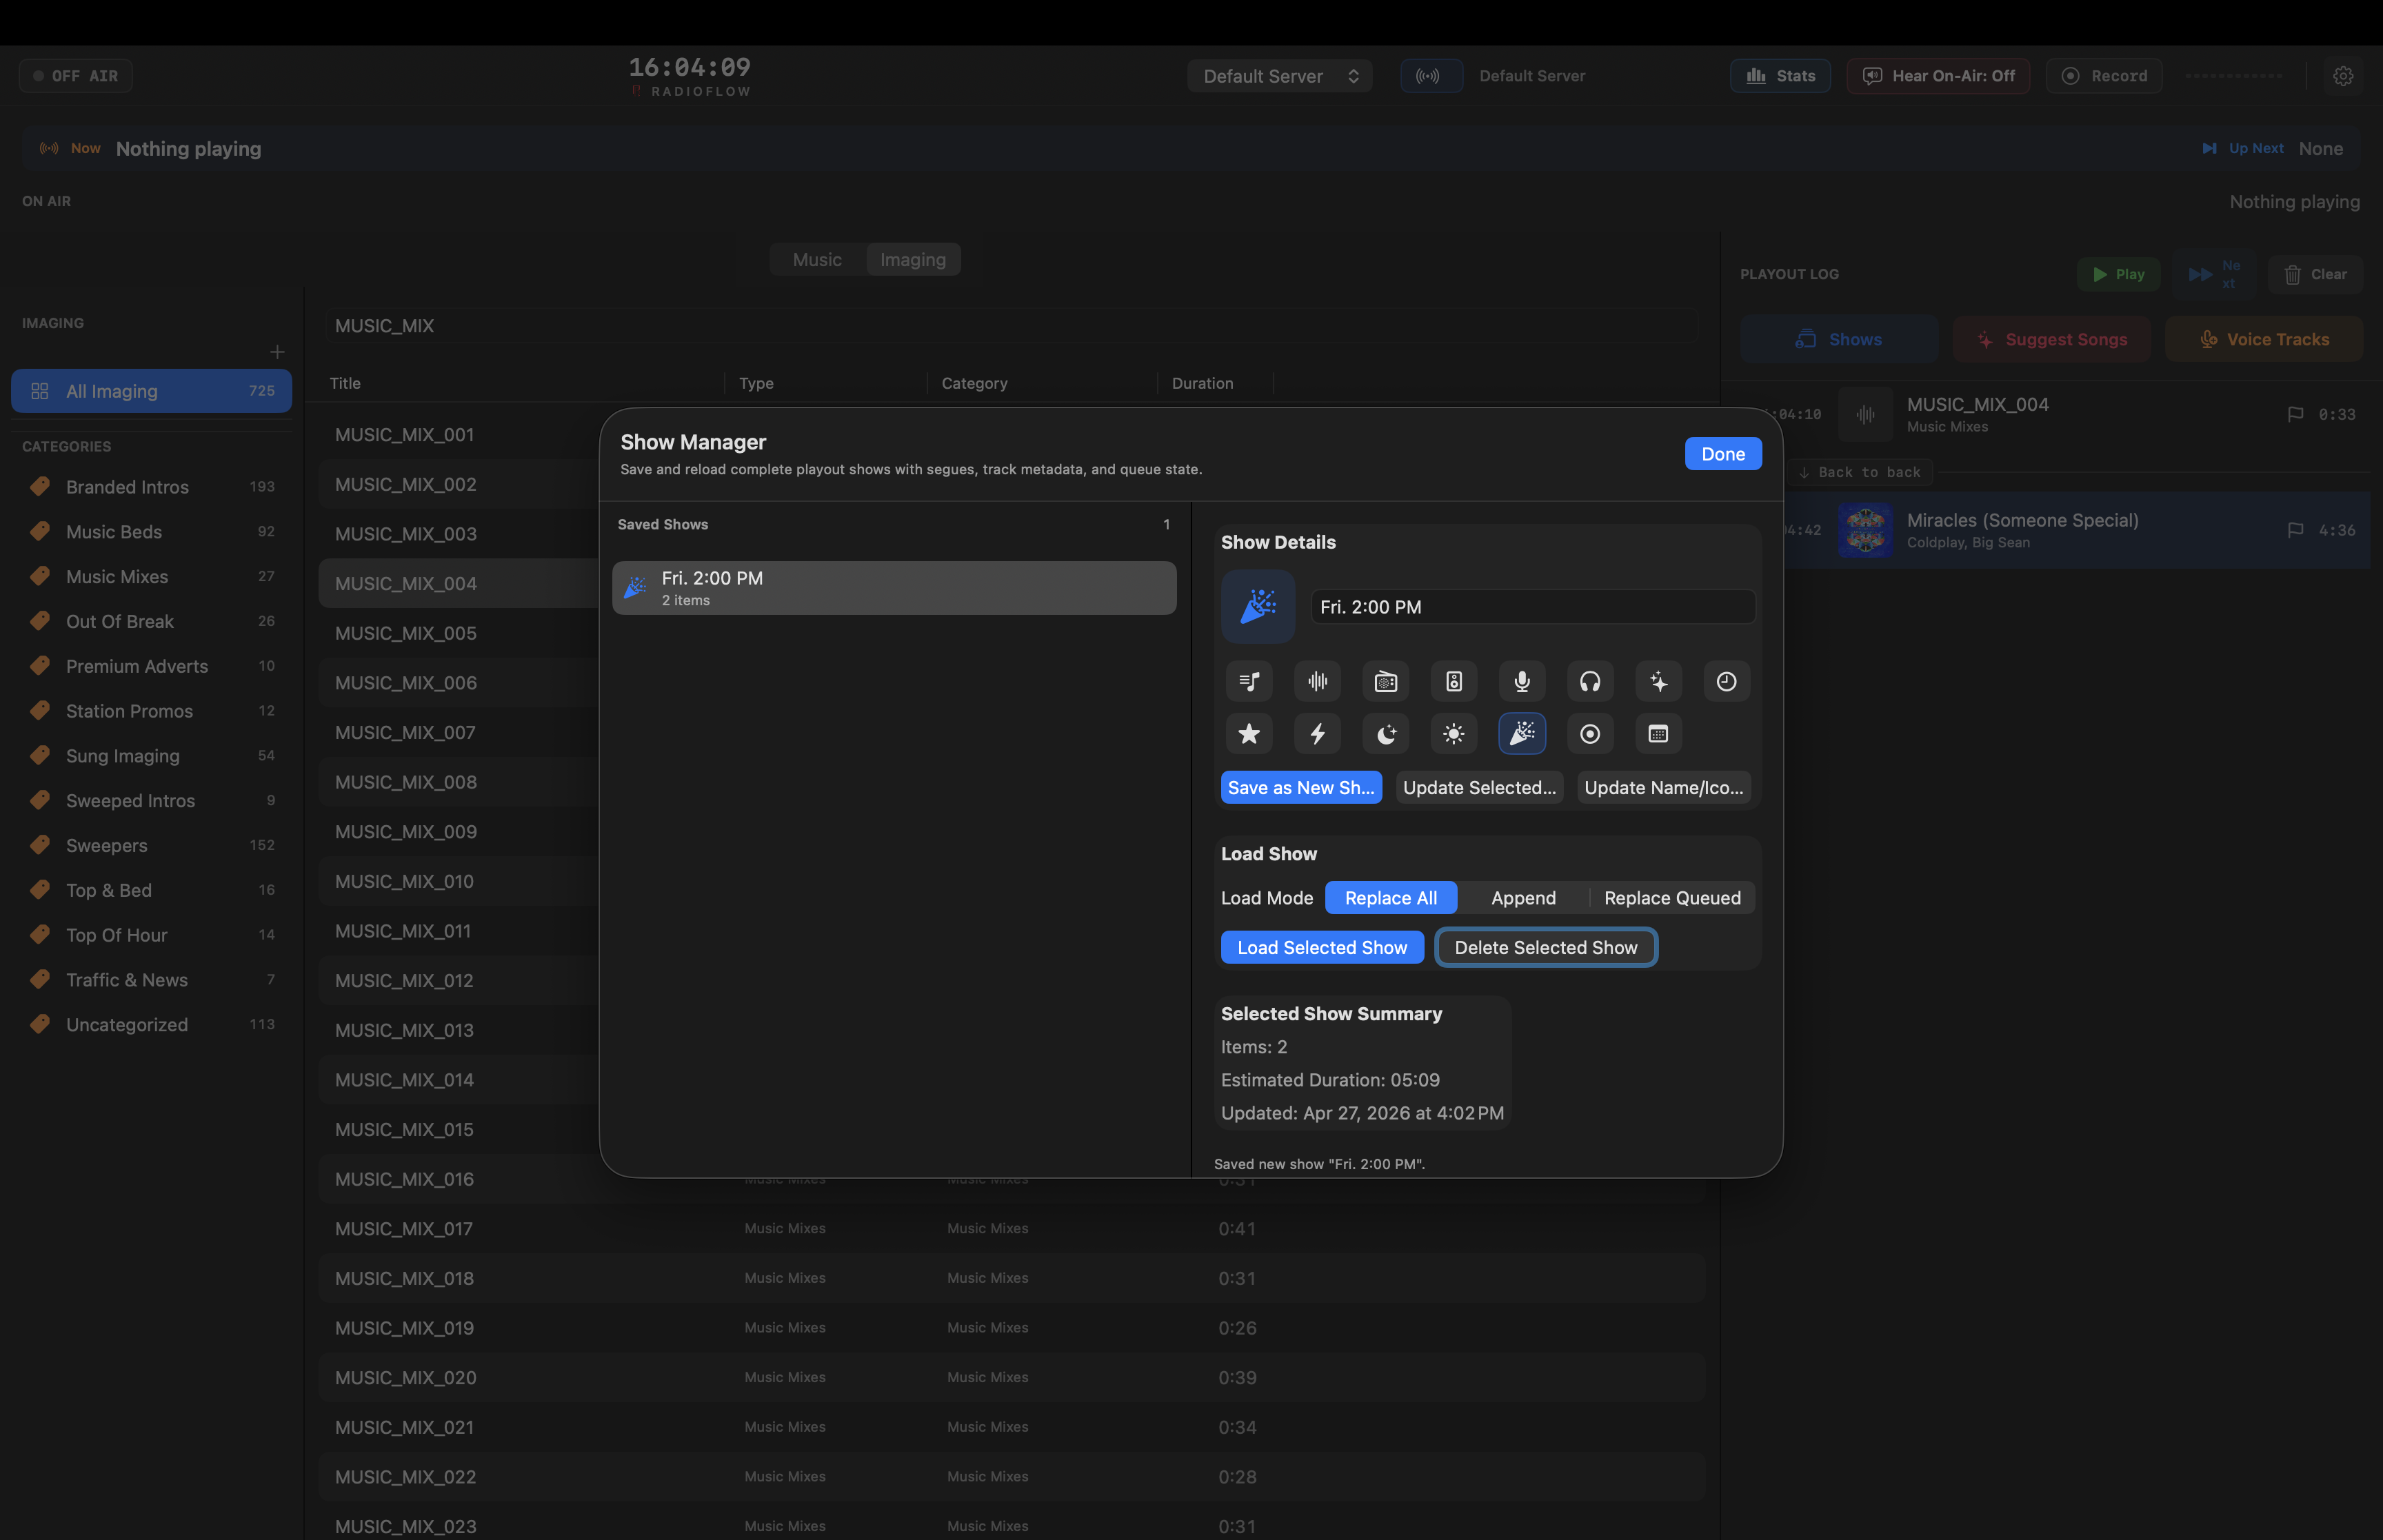Click the flag icon on MUSIC_MIX_004 log row
The height and width of the screenshot is (1540, 2383).
point(2295,414)
